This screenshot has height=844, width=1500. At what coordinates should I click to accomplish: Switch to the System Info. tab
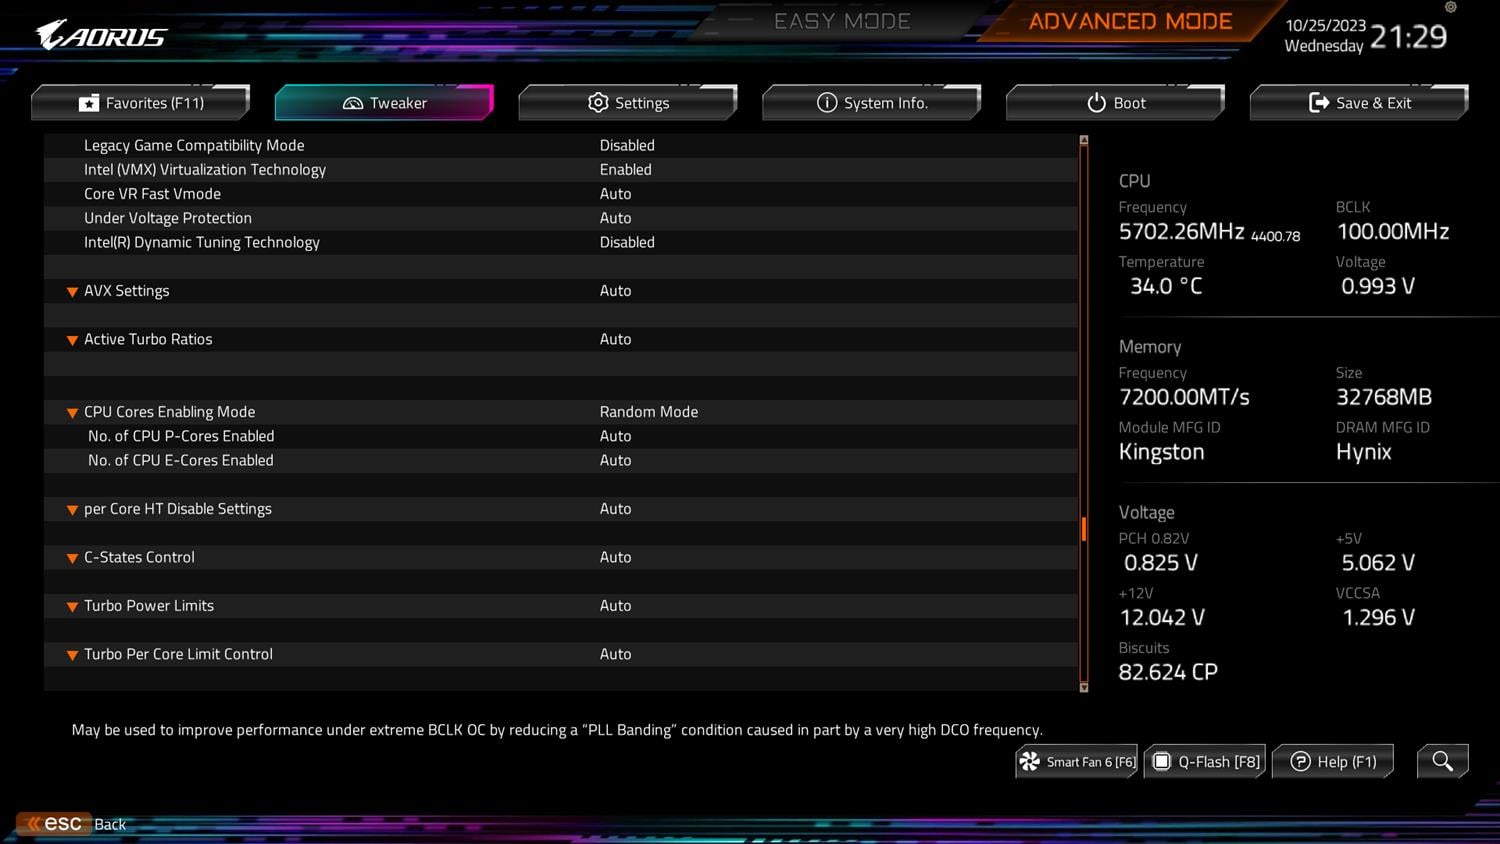[x=871, y=103]
